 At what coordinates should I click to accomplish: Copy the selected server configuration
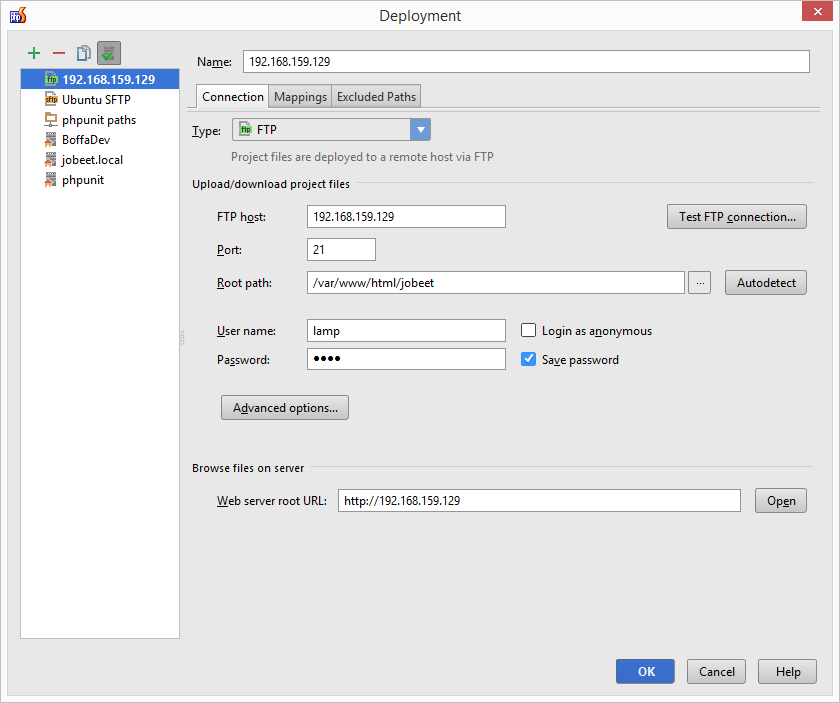click(84, 53)
